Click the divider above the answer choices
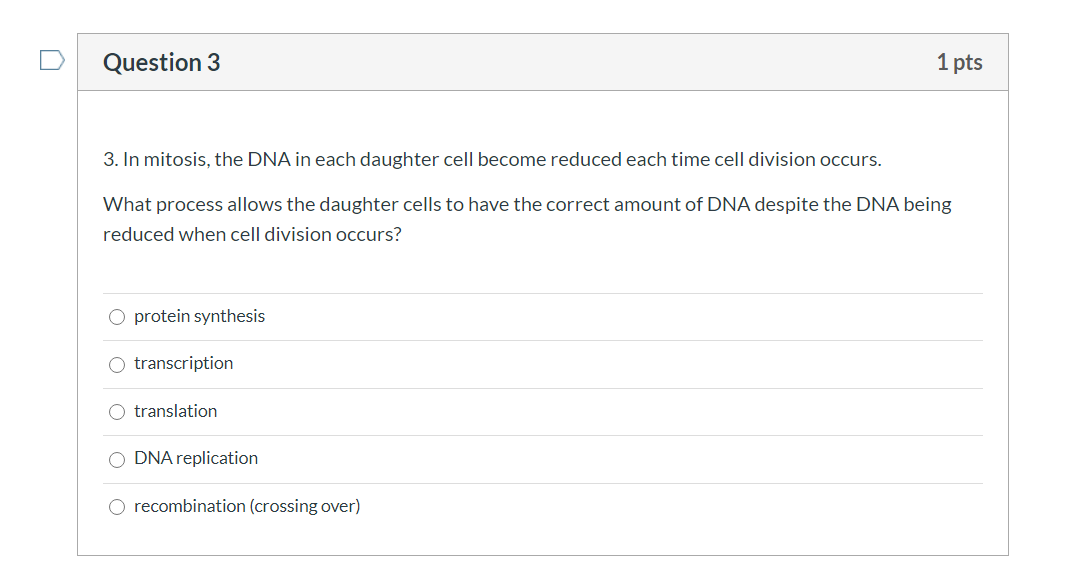 [542, 292]
